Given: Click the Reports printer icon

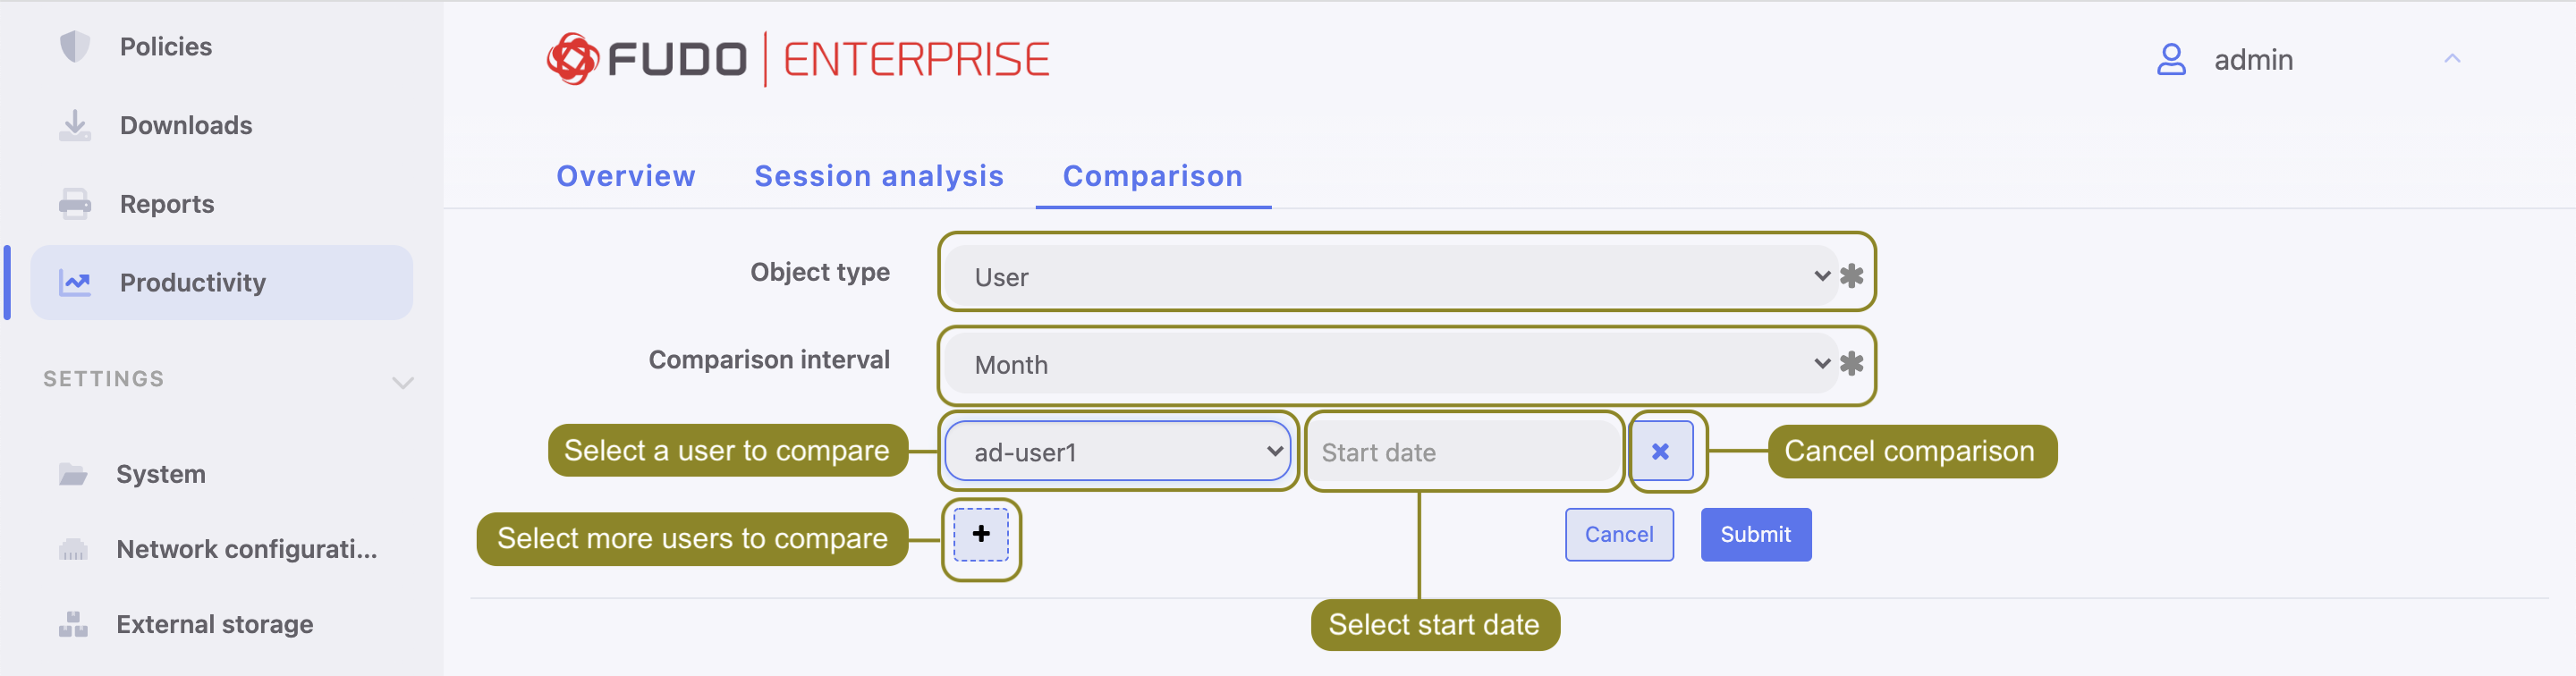Looking at the screenshot, I should [75, 203].
